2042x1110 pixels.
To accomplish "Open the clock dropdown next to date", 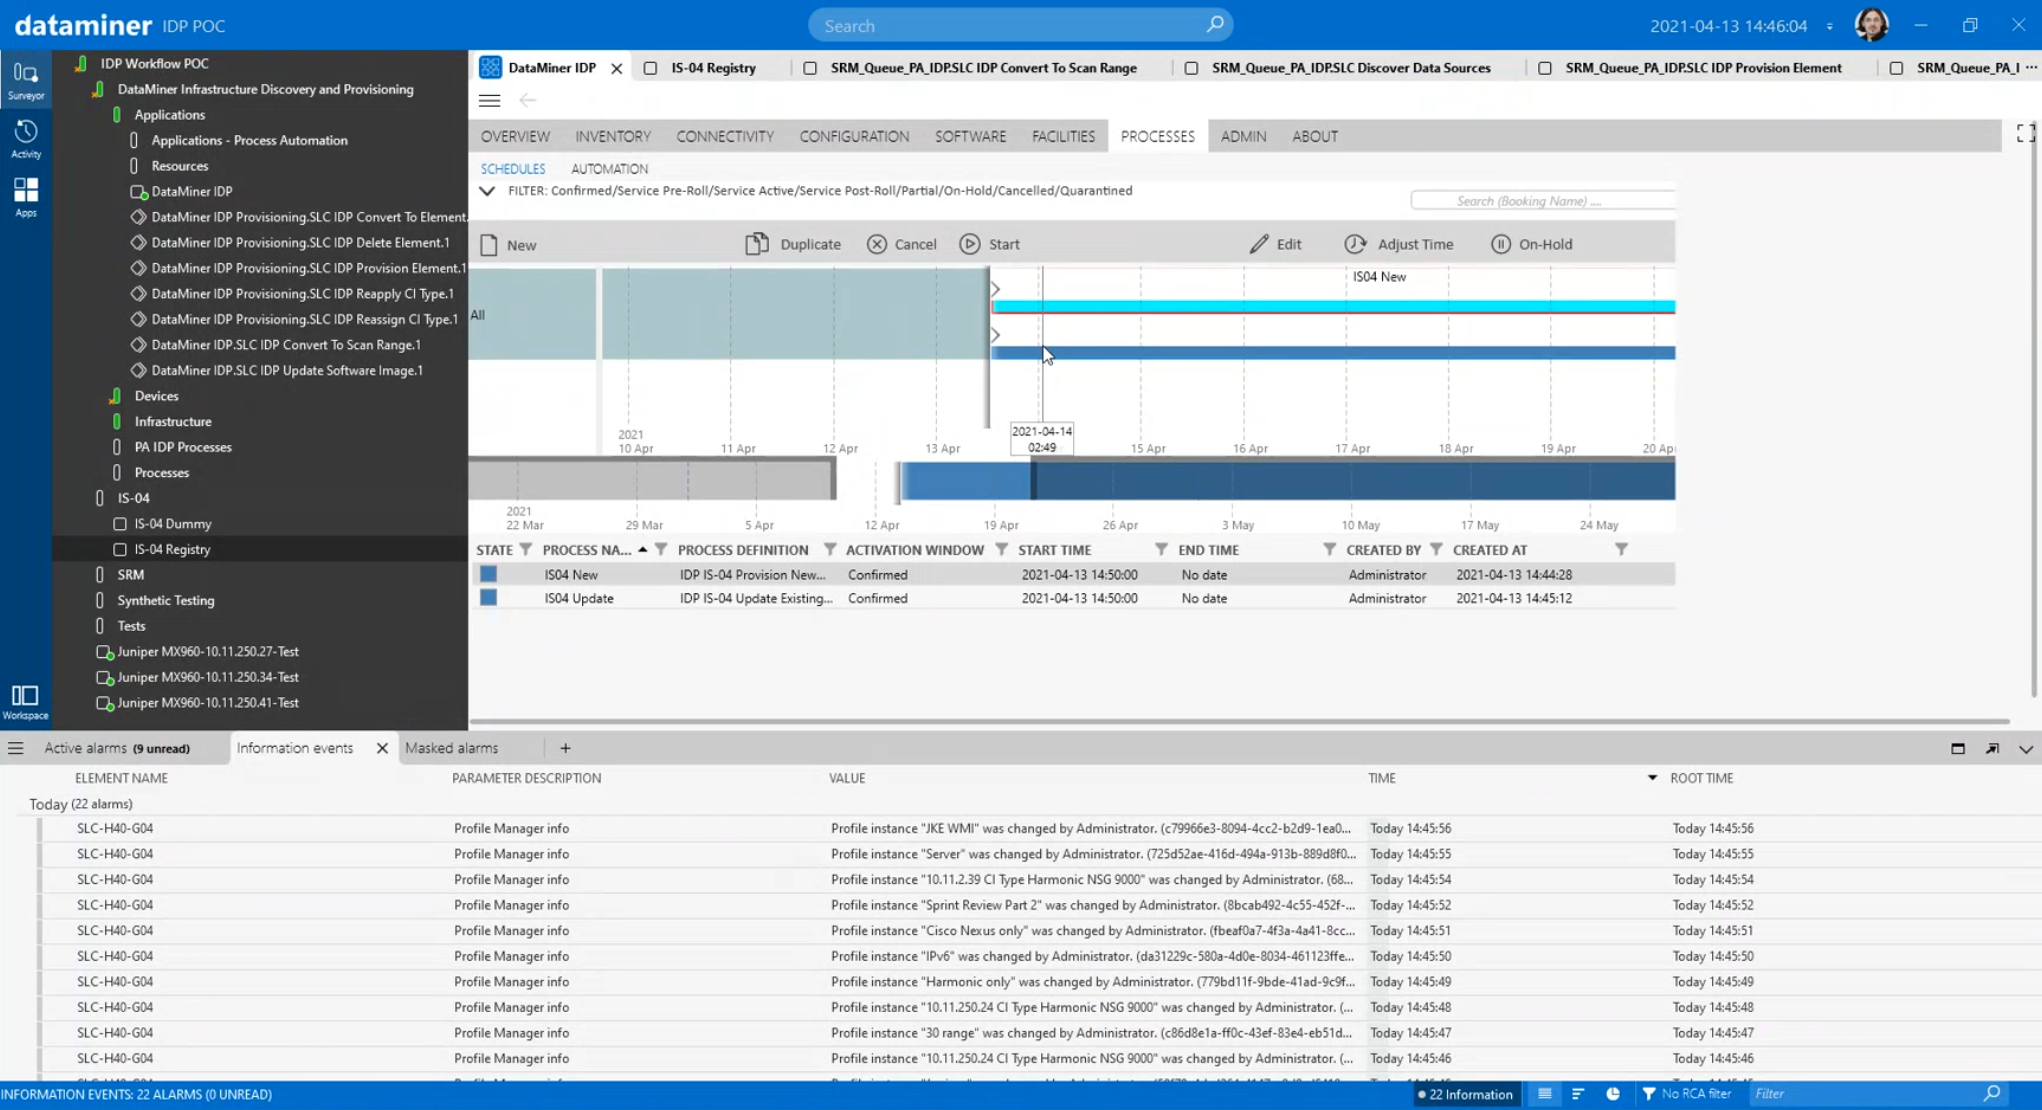I will pos(1829,26).
